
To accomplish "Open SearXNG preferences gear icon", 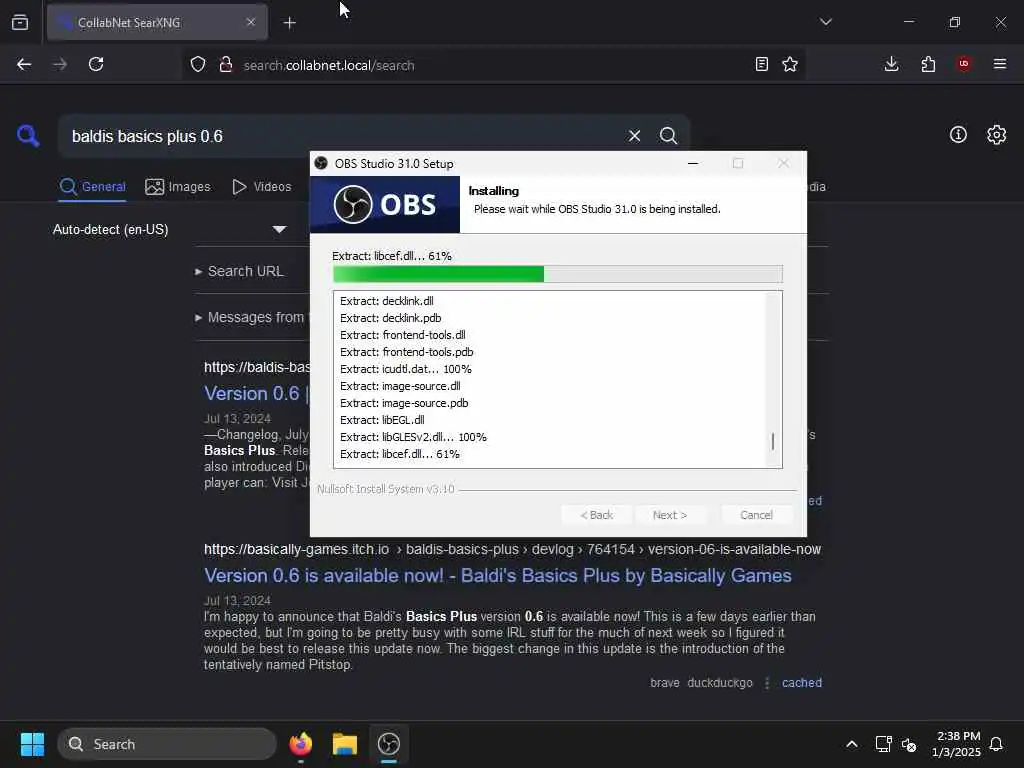I will tap(997, 135).
